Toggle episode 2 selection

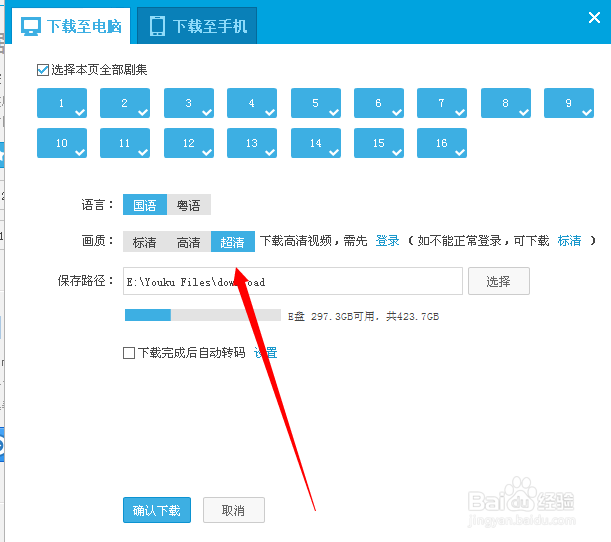click(x=125, y=103)
